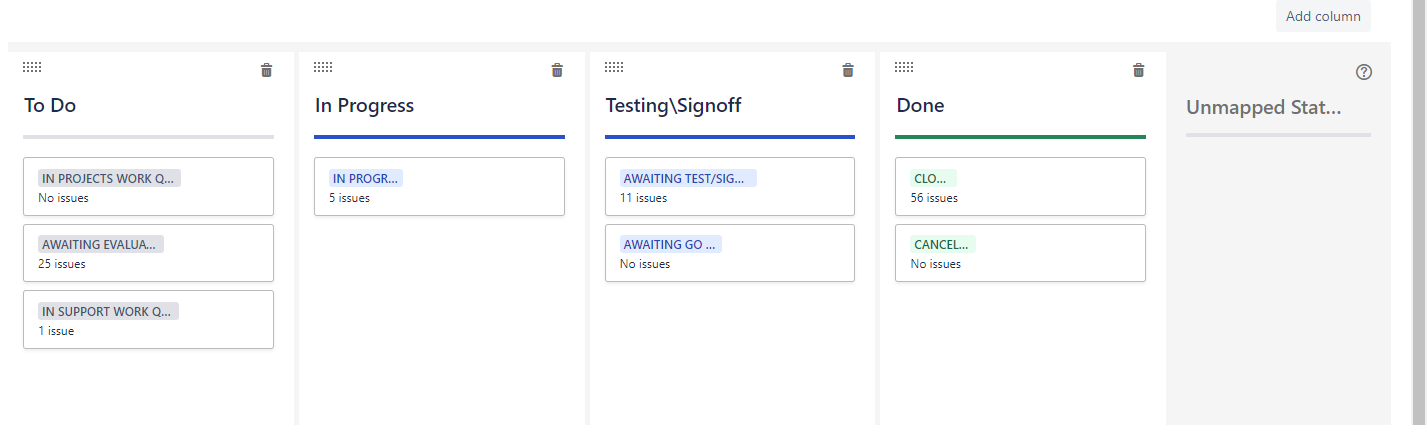
Task: Delete the To Do column via trash icon
Action: (266, 70)
